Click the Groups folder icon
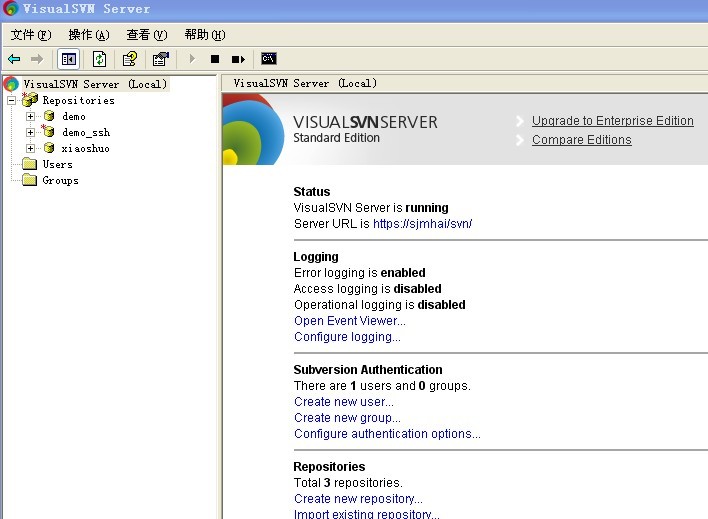This screenshot has height=519, width=708. [30, 180]
